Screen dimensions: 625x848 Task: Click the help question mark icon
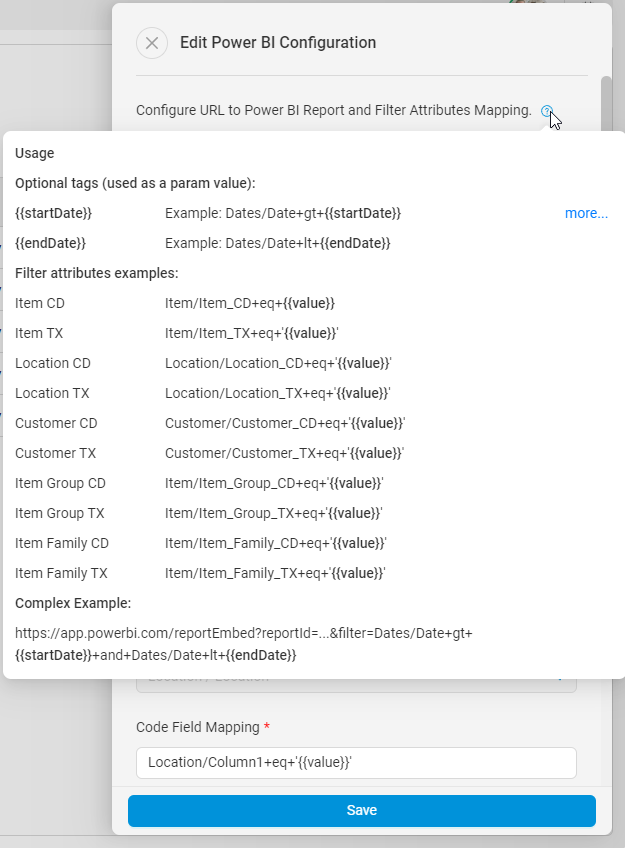(x=547, y=111)
